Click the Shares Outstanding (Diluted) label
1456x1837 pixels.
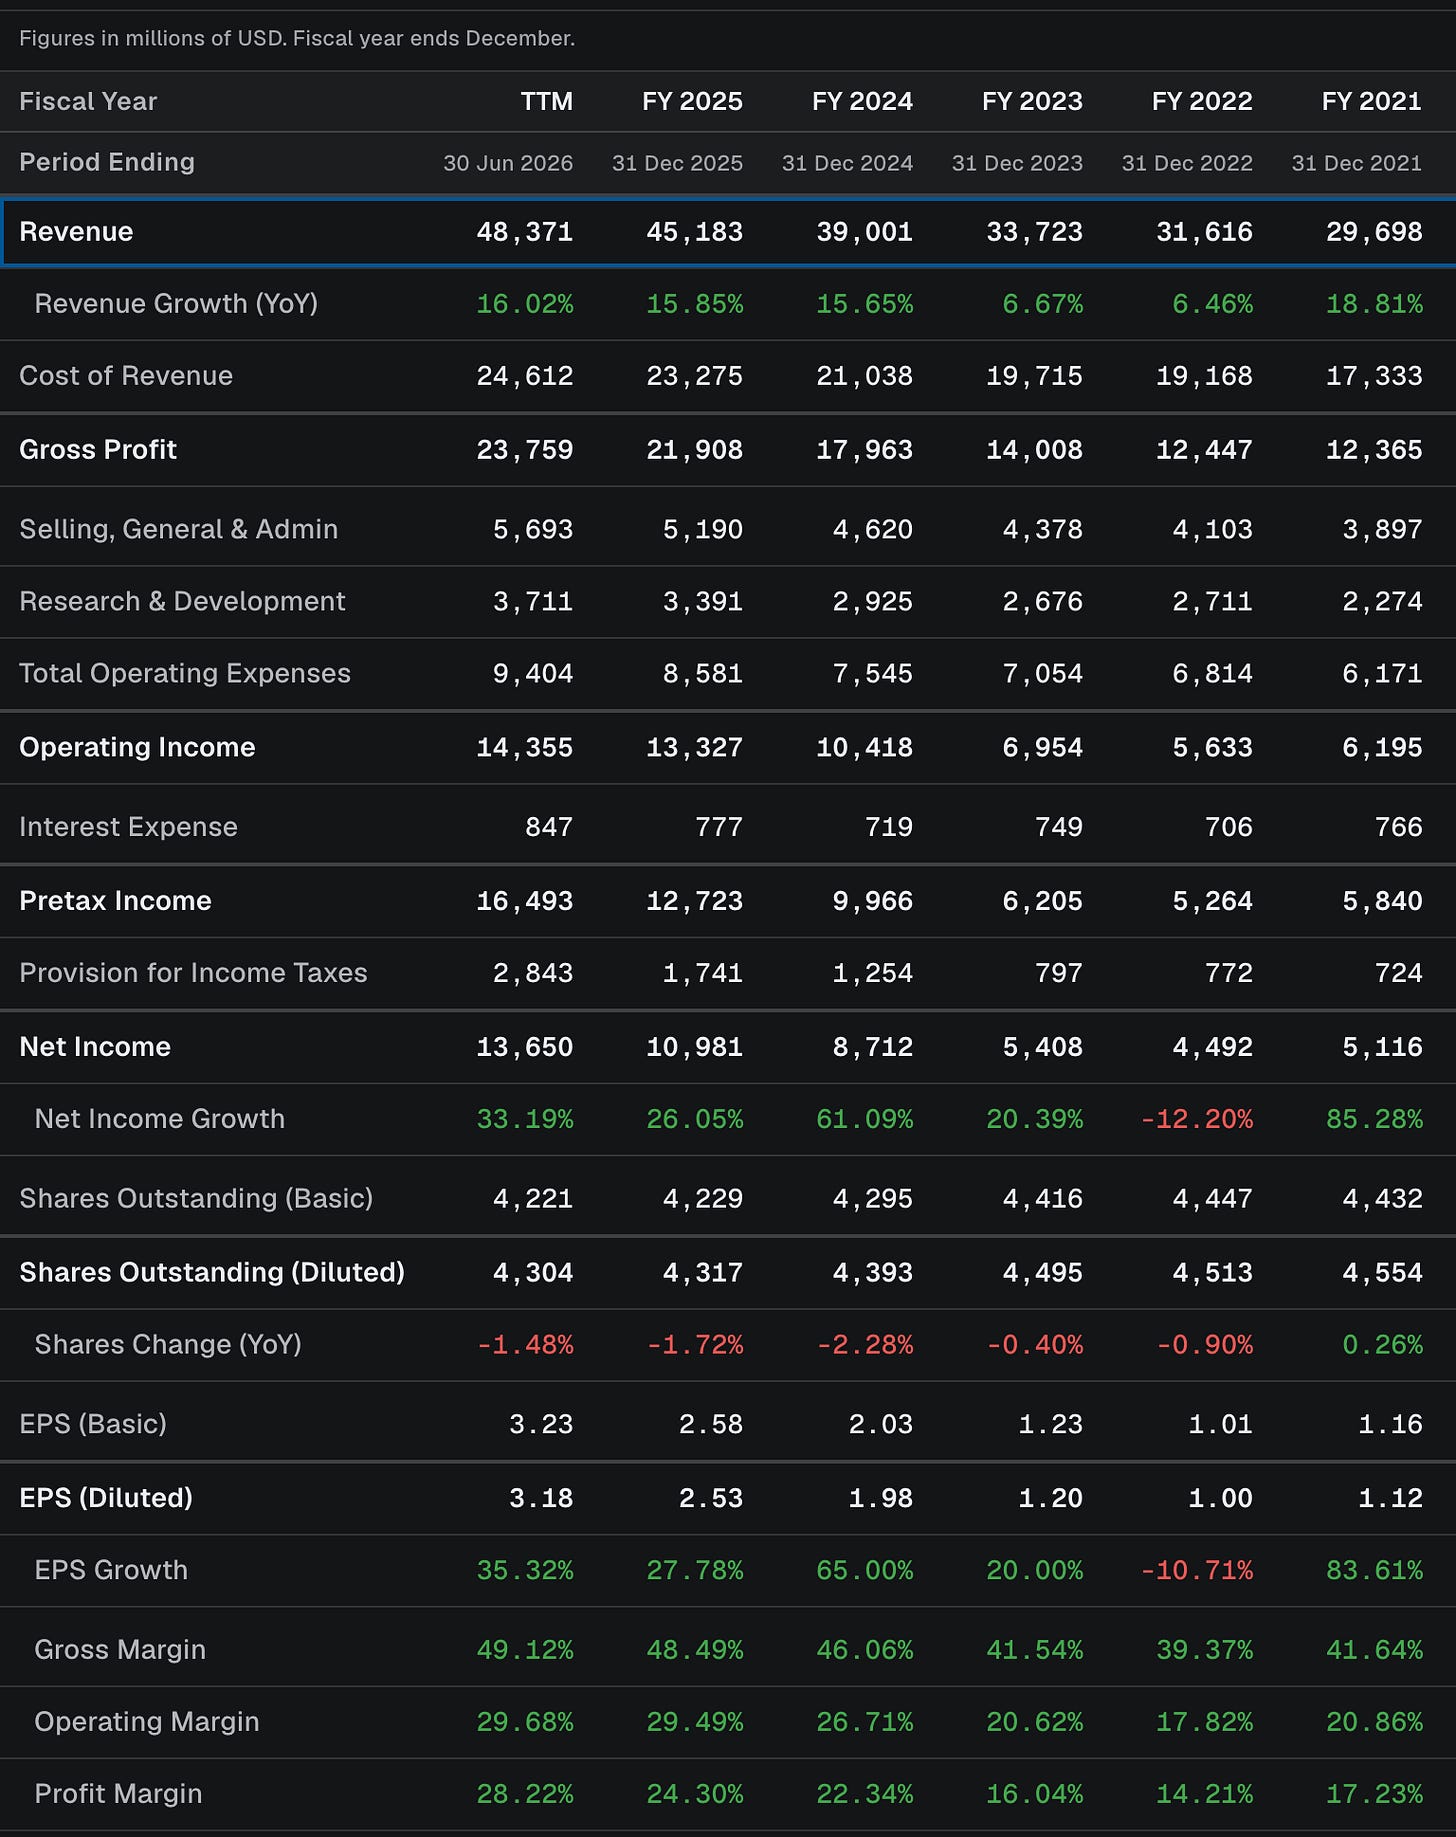(x=212, y=1272)
